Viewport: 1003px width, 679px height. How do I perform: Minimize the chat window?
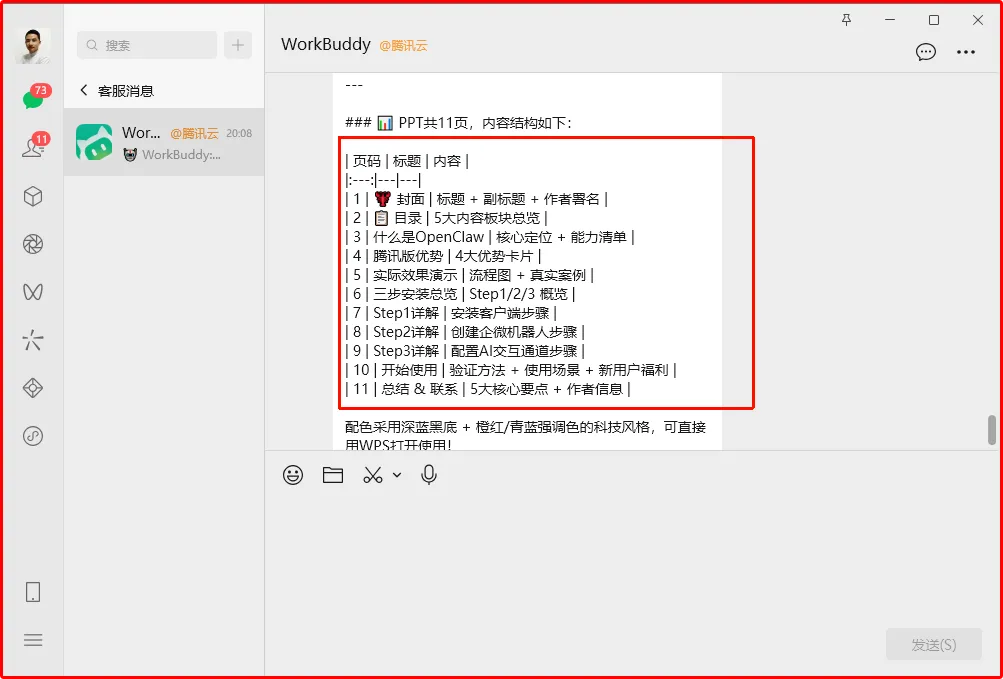click(x=890, y=20)
